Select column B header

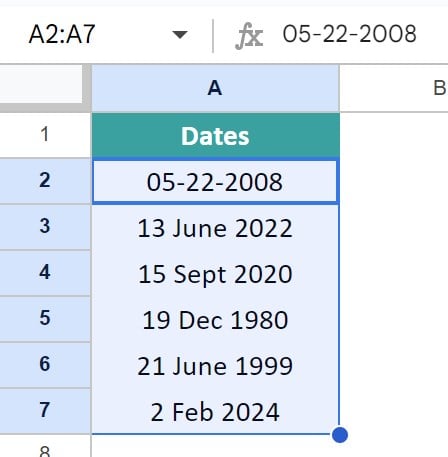(394, 88)
